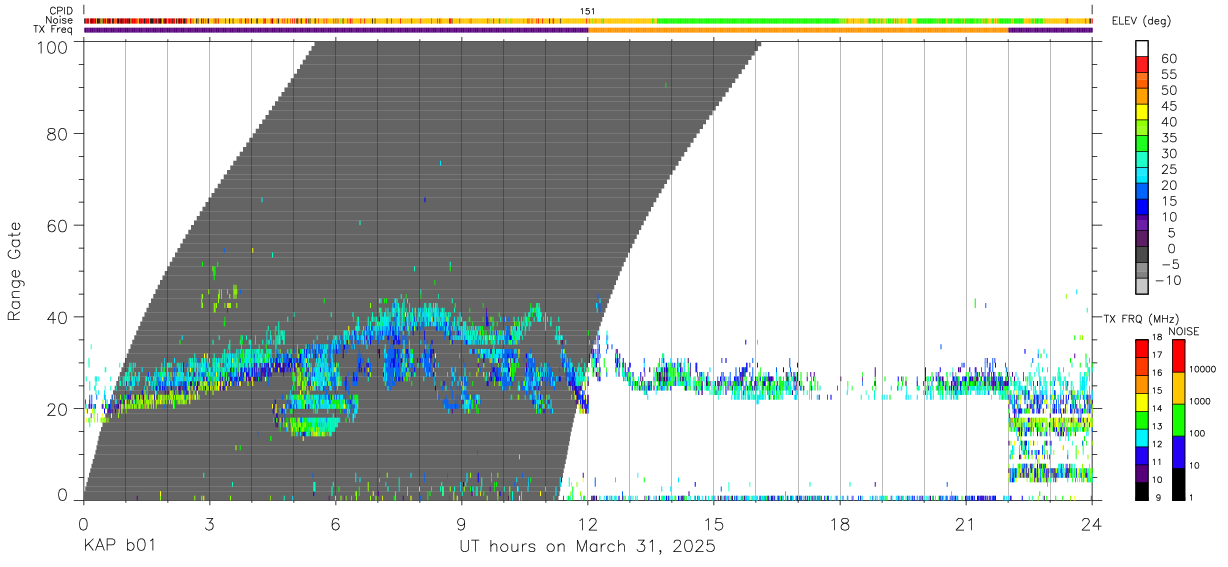This screenshot has height=567, width=1228.
Task: Click the CPID value '151'
Action: click(588, 11)
